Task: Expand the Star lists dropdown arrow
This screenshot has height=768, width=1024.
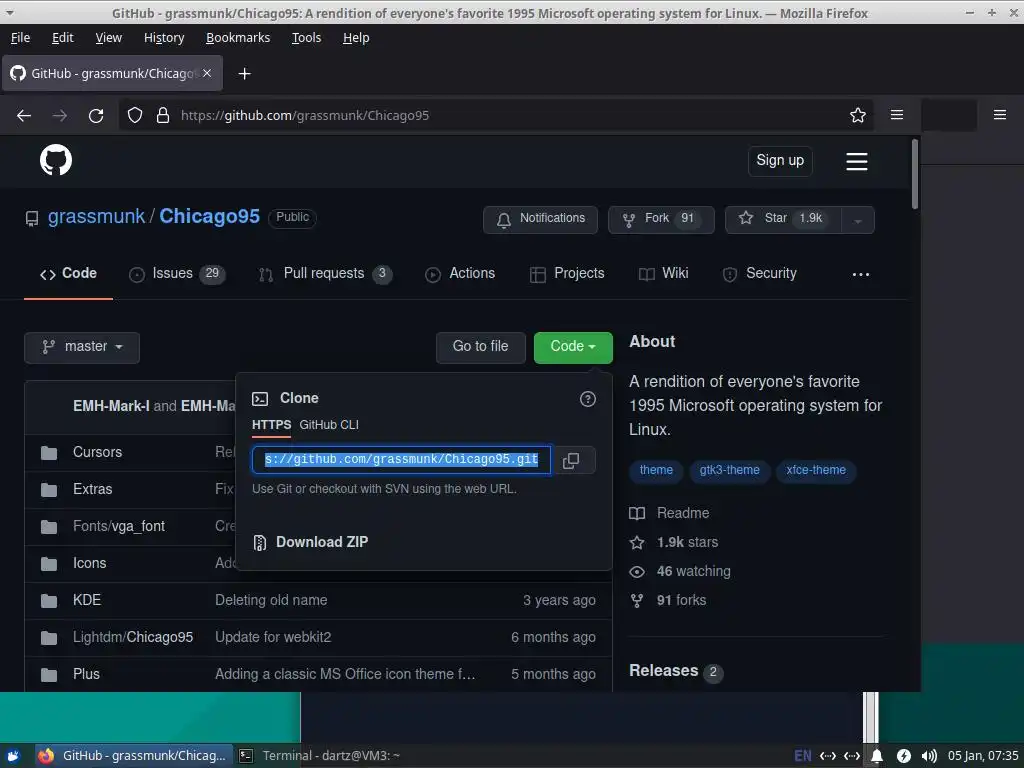Action: [857, 221]
